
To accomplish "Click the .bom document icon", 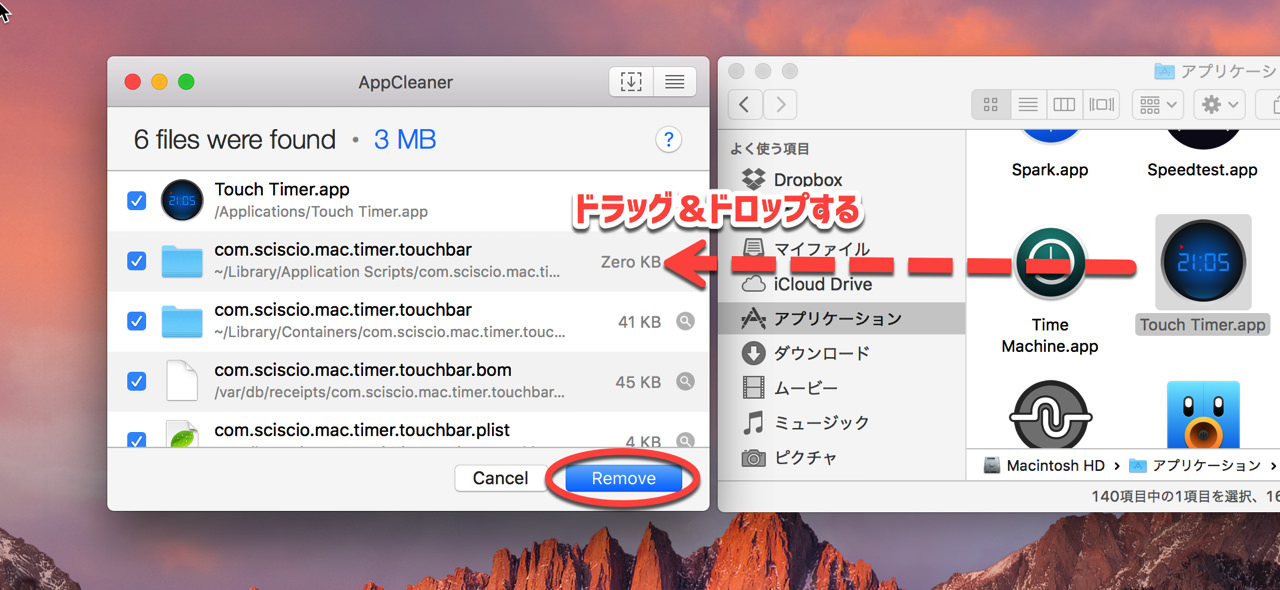I will (x=182, y=381).
